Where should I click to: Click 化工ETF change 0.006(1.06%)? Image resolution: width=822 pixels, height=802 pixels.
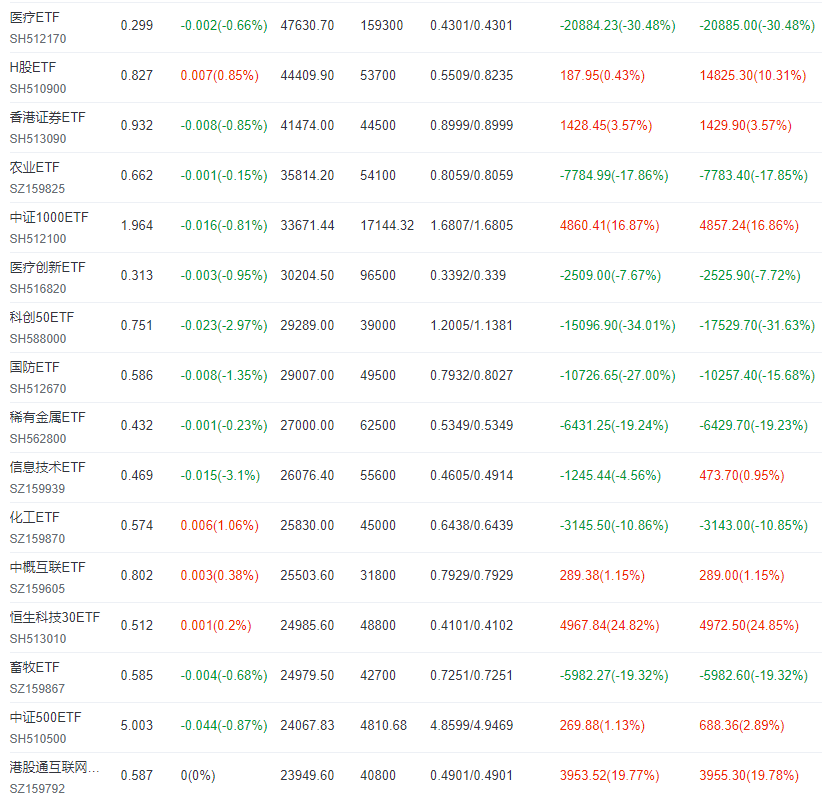tap(220, 525)
